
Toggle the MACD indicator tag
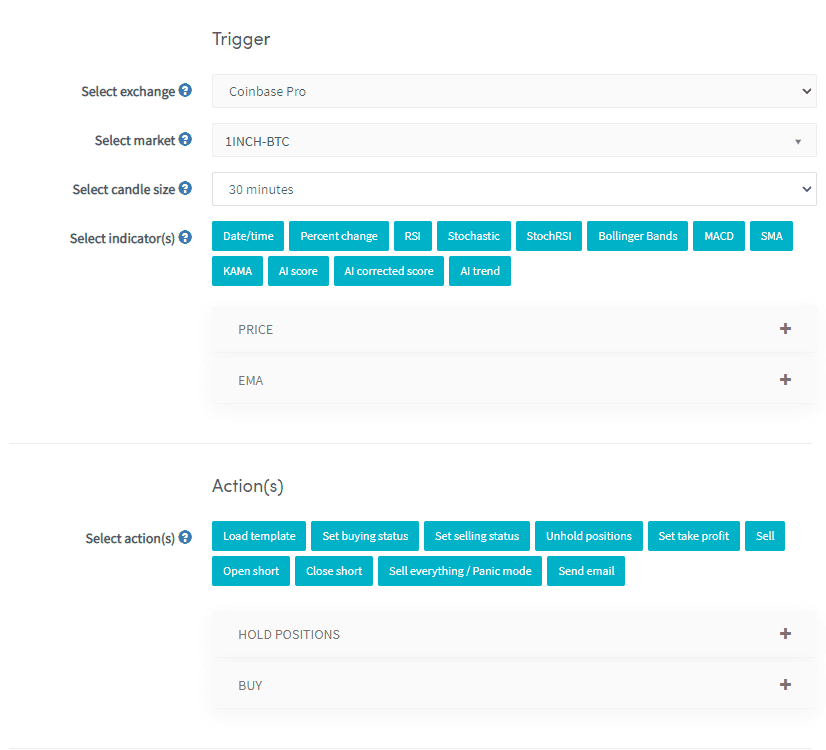point(718,236)
